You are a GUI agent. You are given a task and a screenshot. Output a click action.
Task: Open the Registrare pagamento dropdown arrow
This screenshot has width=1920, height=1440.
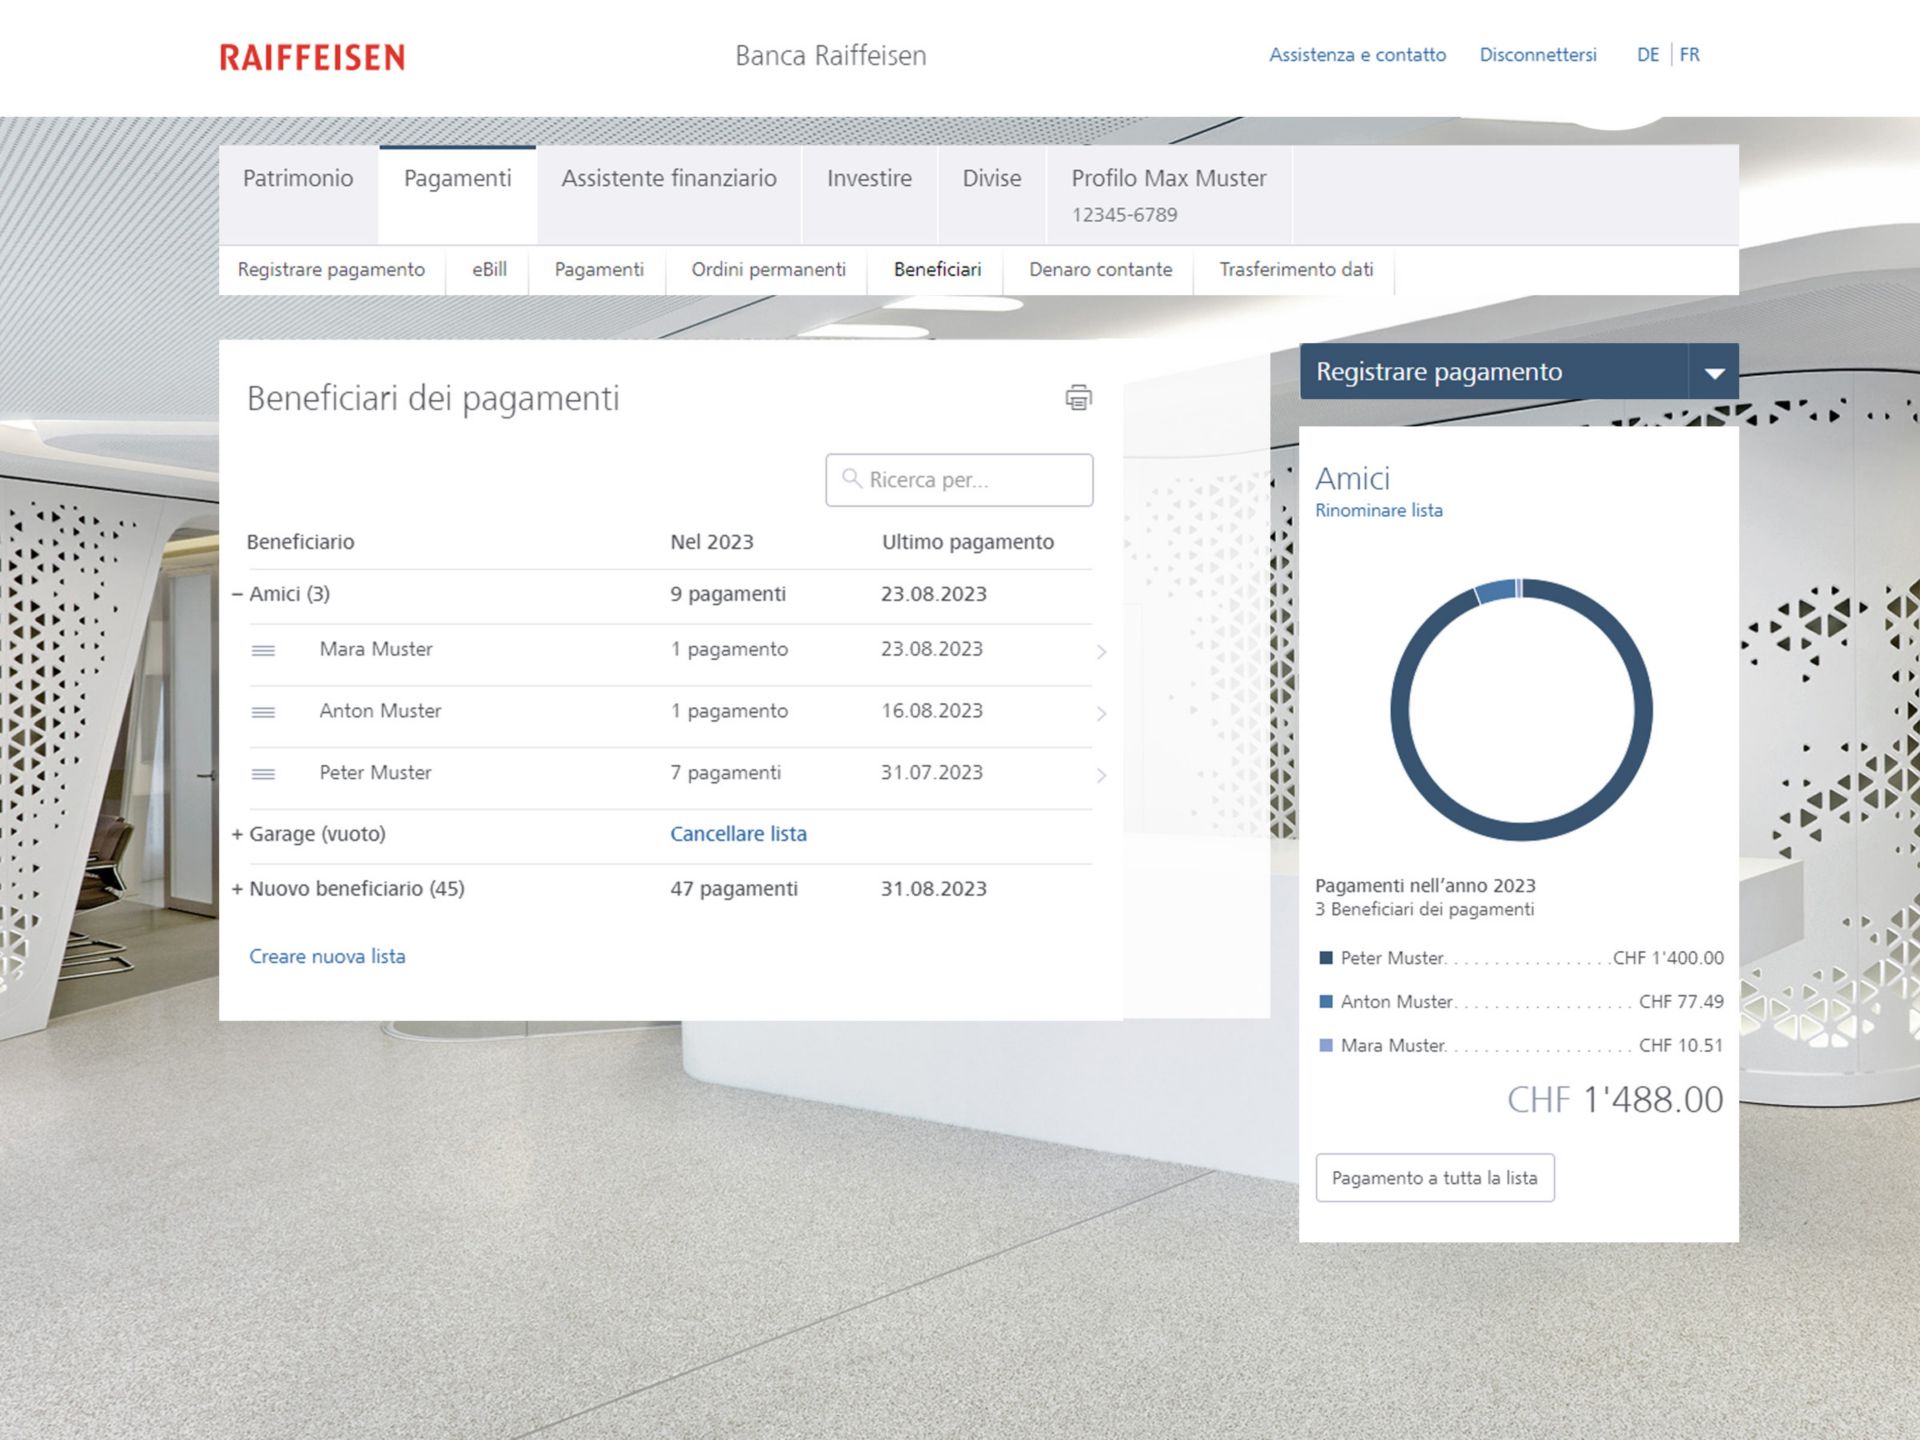click(x=1714, y=372)
